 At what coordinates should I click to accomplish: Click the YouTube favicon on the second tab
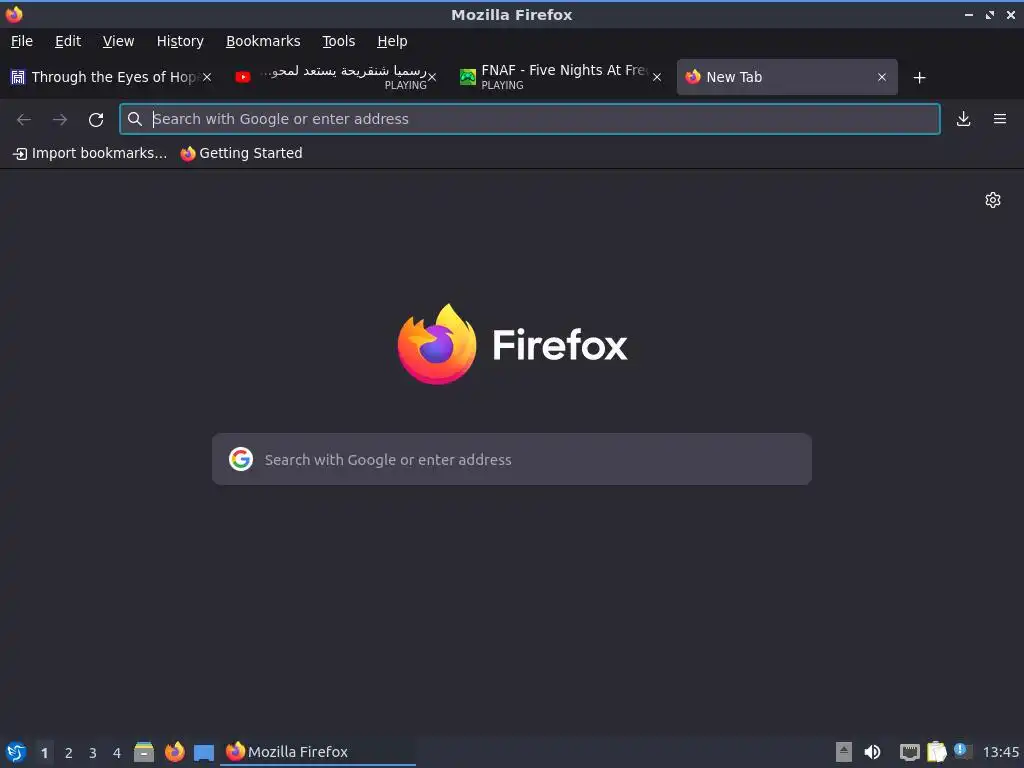coord(243,77)
